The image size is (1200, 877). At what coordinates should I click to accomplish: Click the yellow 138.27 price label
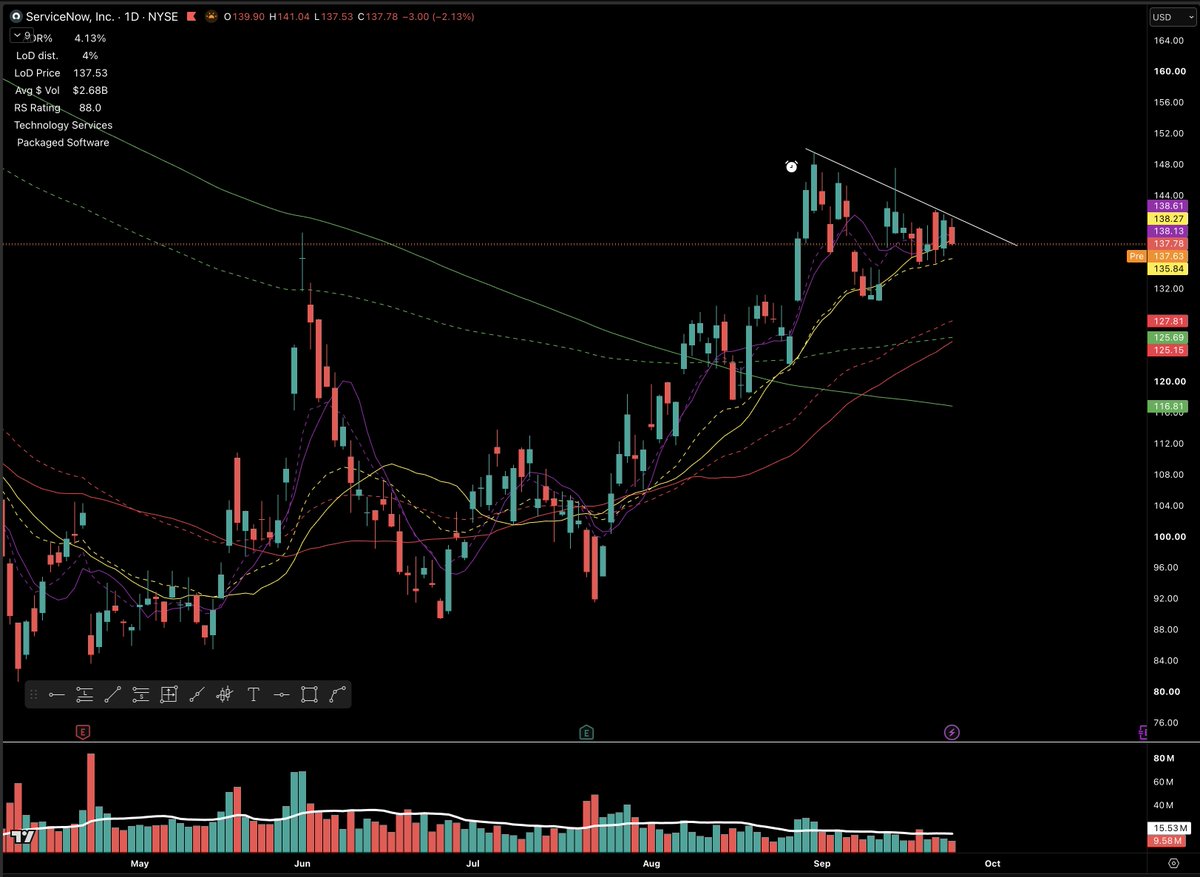click(x=1168, y=217)
